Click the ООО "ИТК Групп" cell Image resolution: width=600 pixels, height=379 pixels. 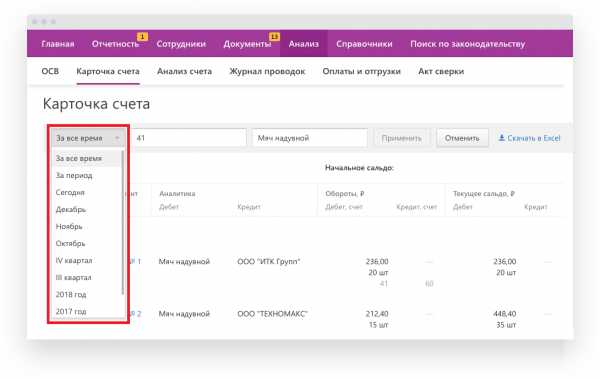(x=269, y=261)
